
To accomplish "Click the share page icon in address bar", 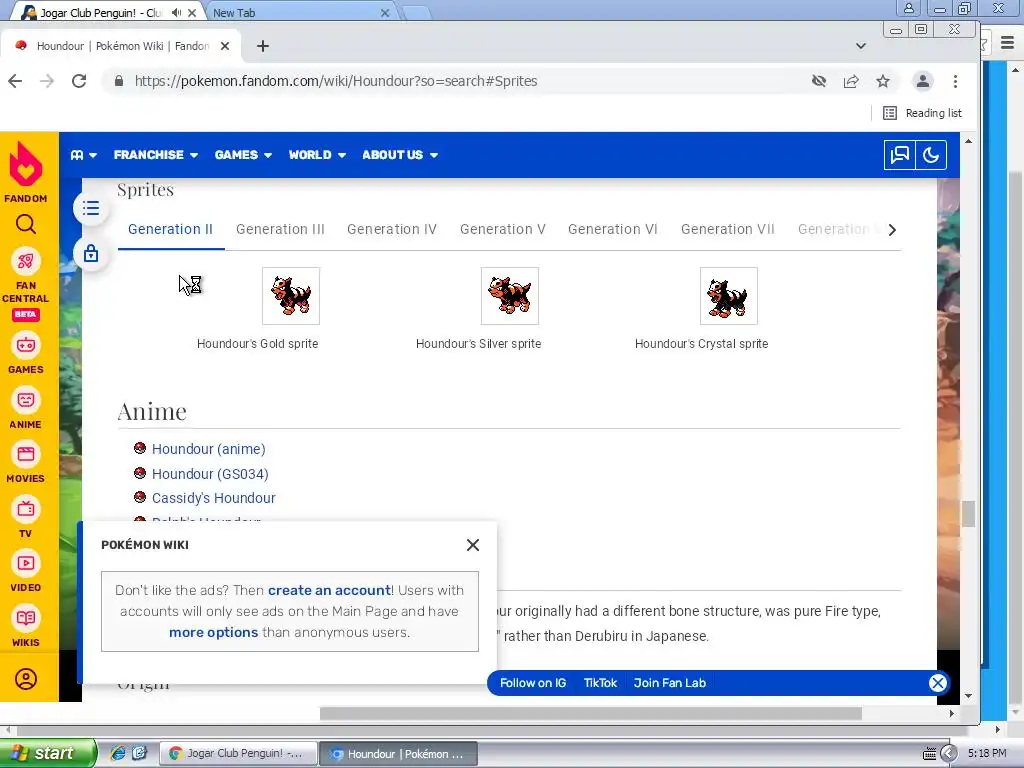I will point(851,81).
